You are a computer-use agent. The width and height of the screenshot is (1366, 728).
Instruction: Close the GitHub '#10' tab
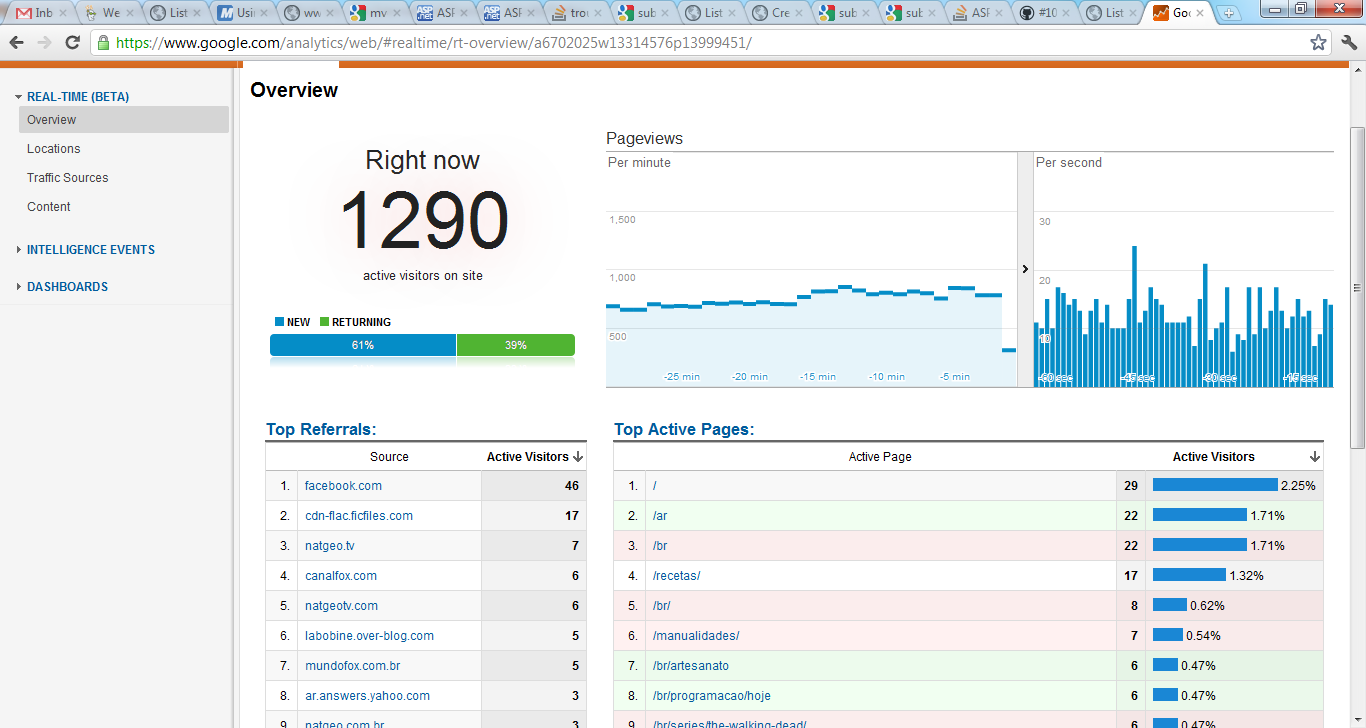click(1066, 13)
